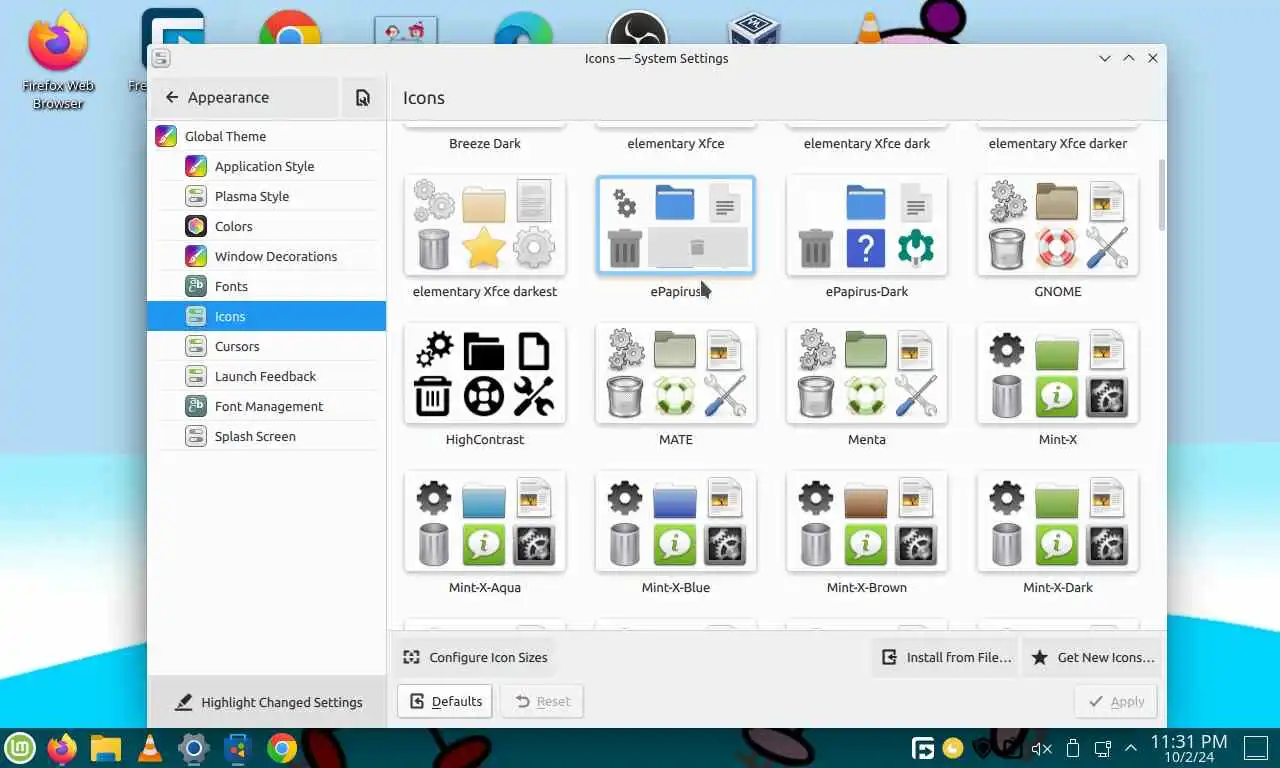Screen dimensions: 1280x768
Task: Click the yellow circle tray icon
Action: pyautogui.click(x=953, y=748)
